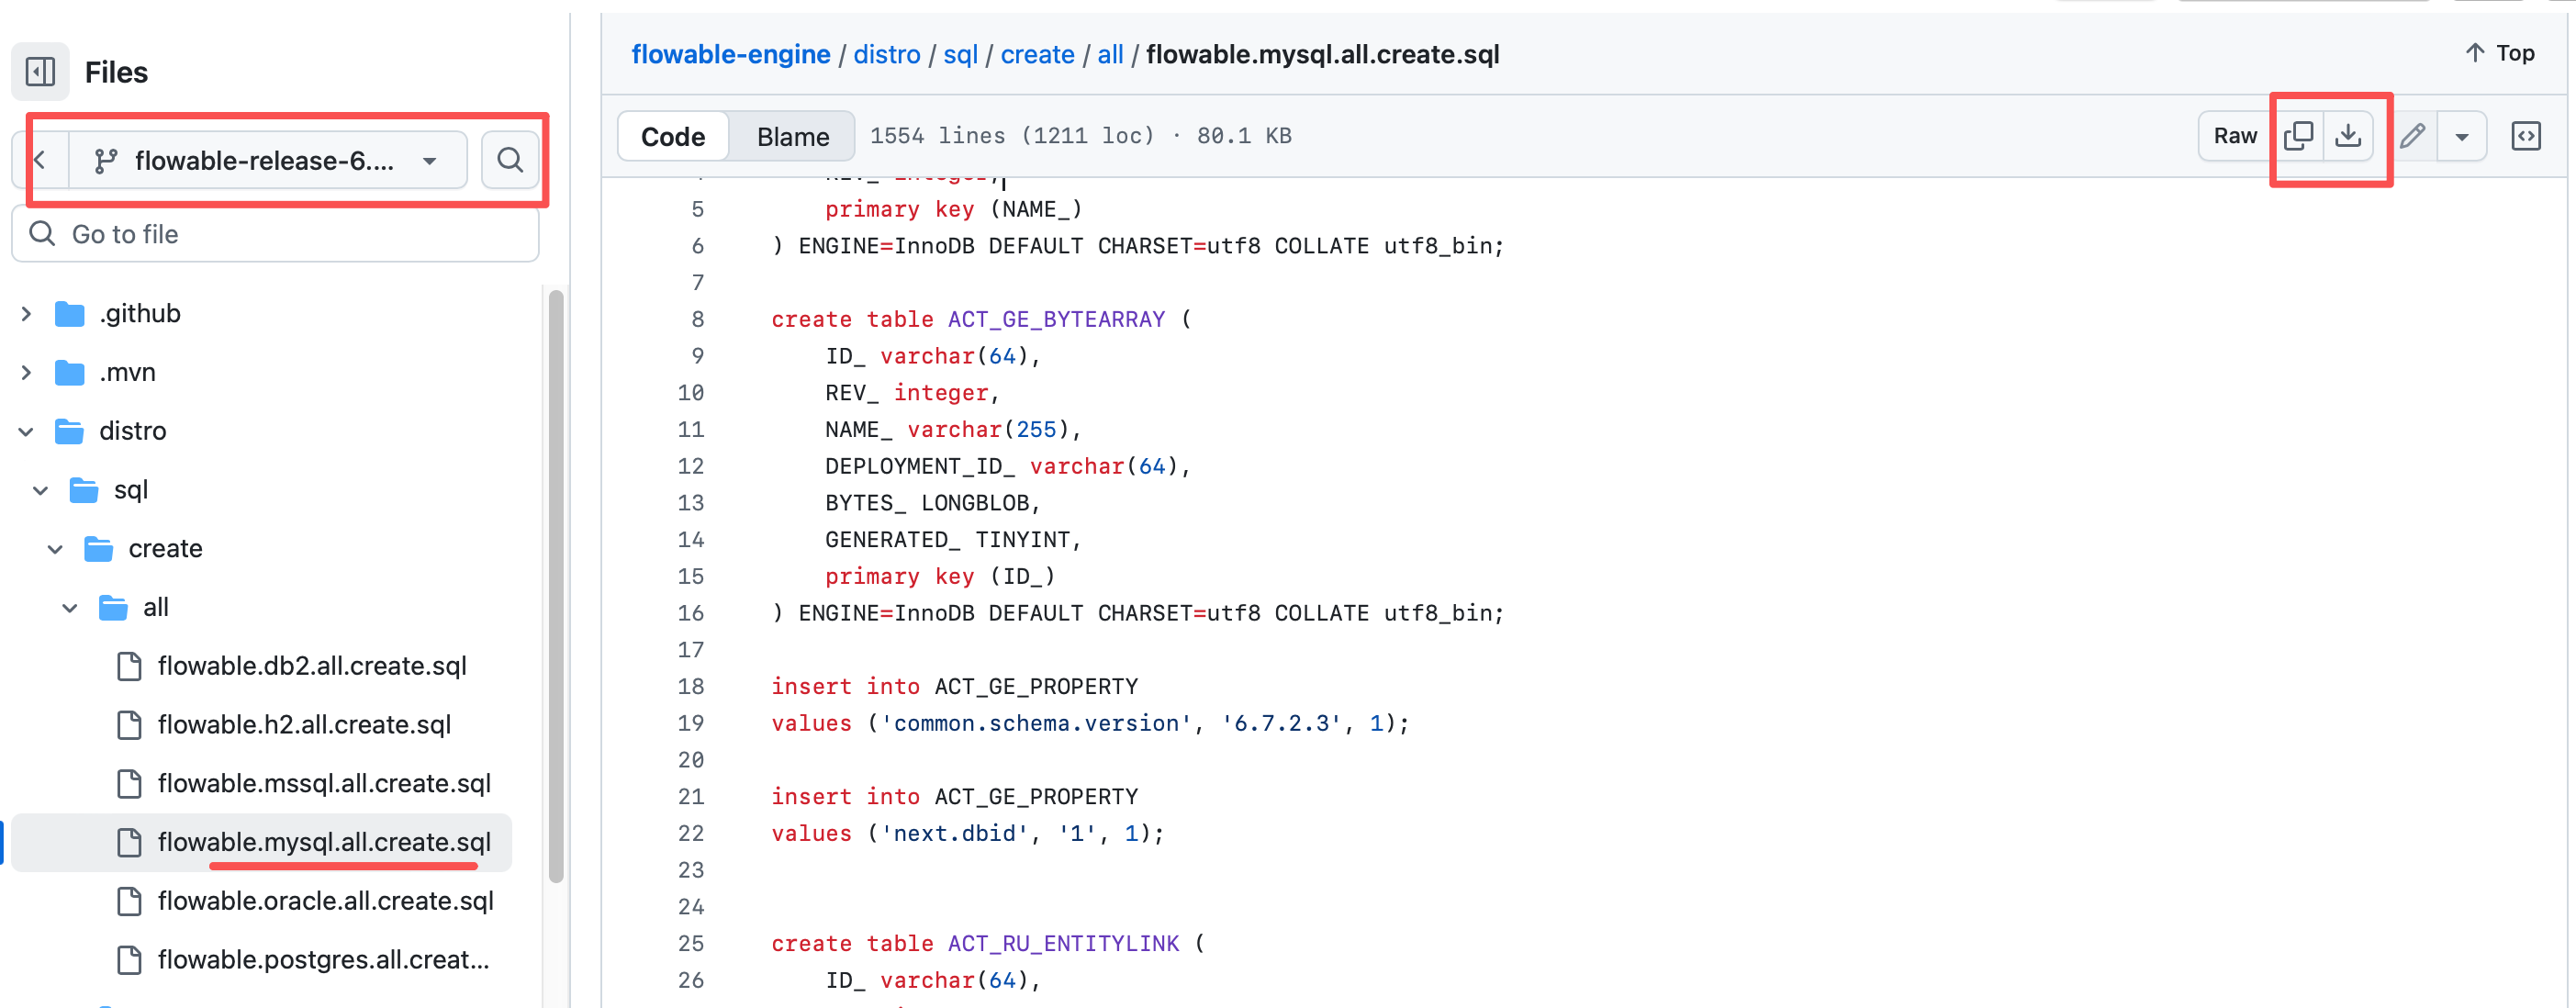Collapse the Files side panel icon
2576x1008 pixels.
41,72
